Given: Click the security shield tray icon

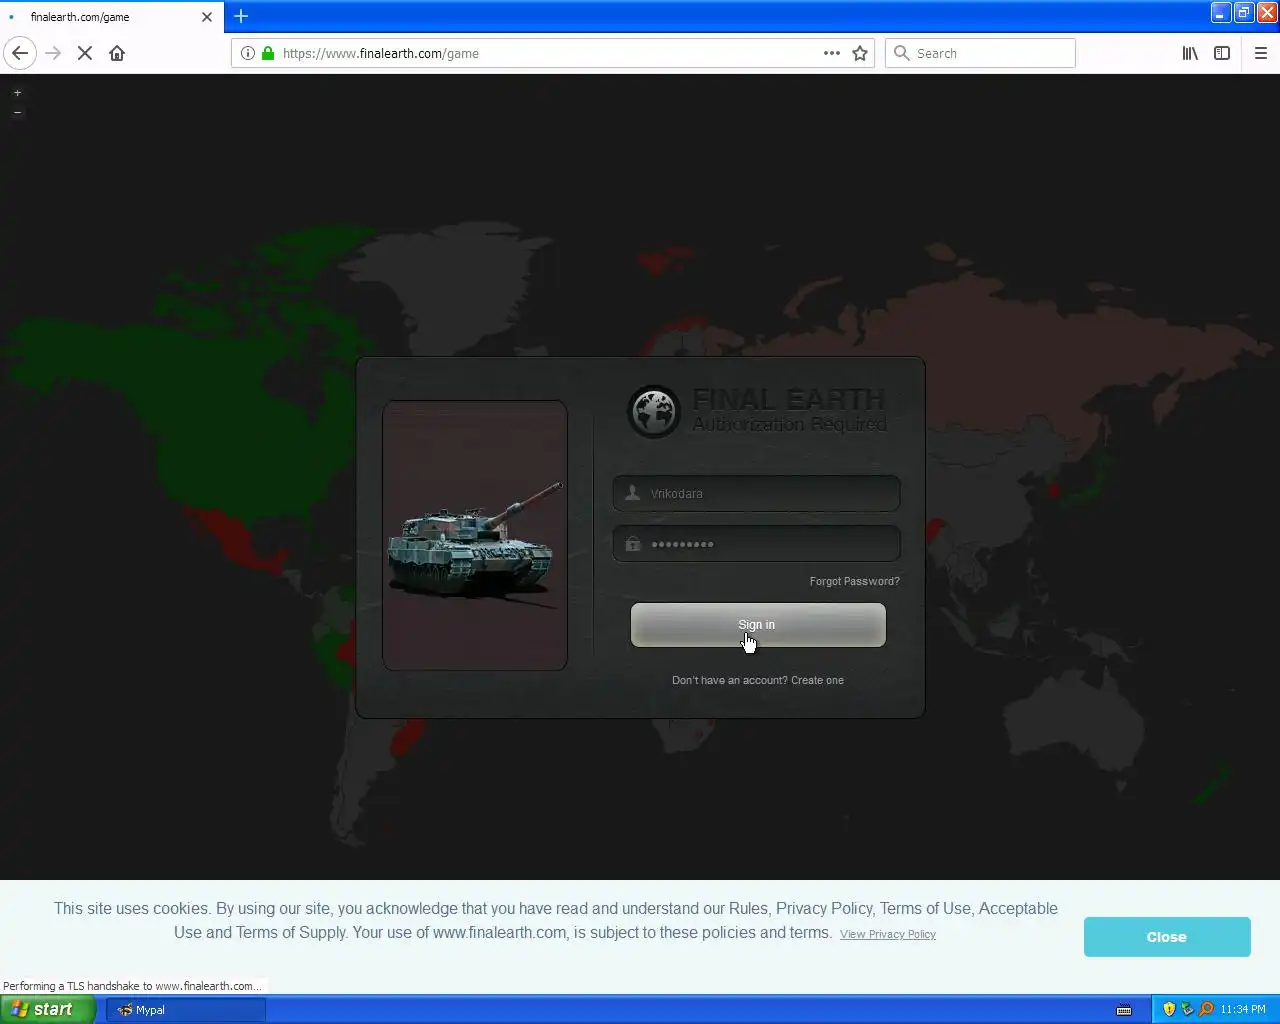Looking at the screenshot, I should tap(1169, 1009).
